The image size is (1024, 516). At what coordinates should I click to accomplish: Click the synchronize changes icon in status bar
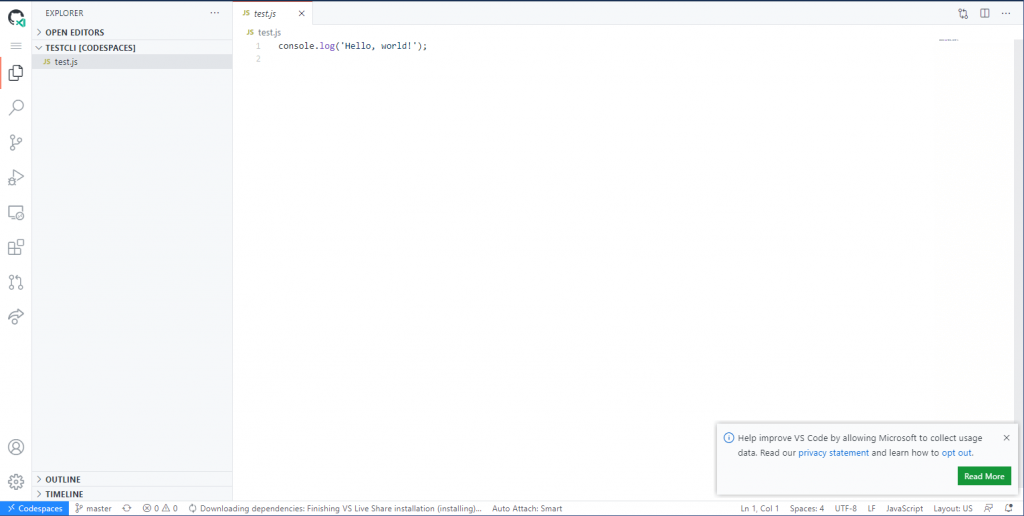click(x=127, y=508)
